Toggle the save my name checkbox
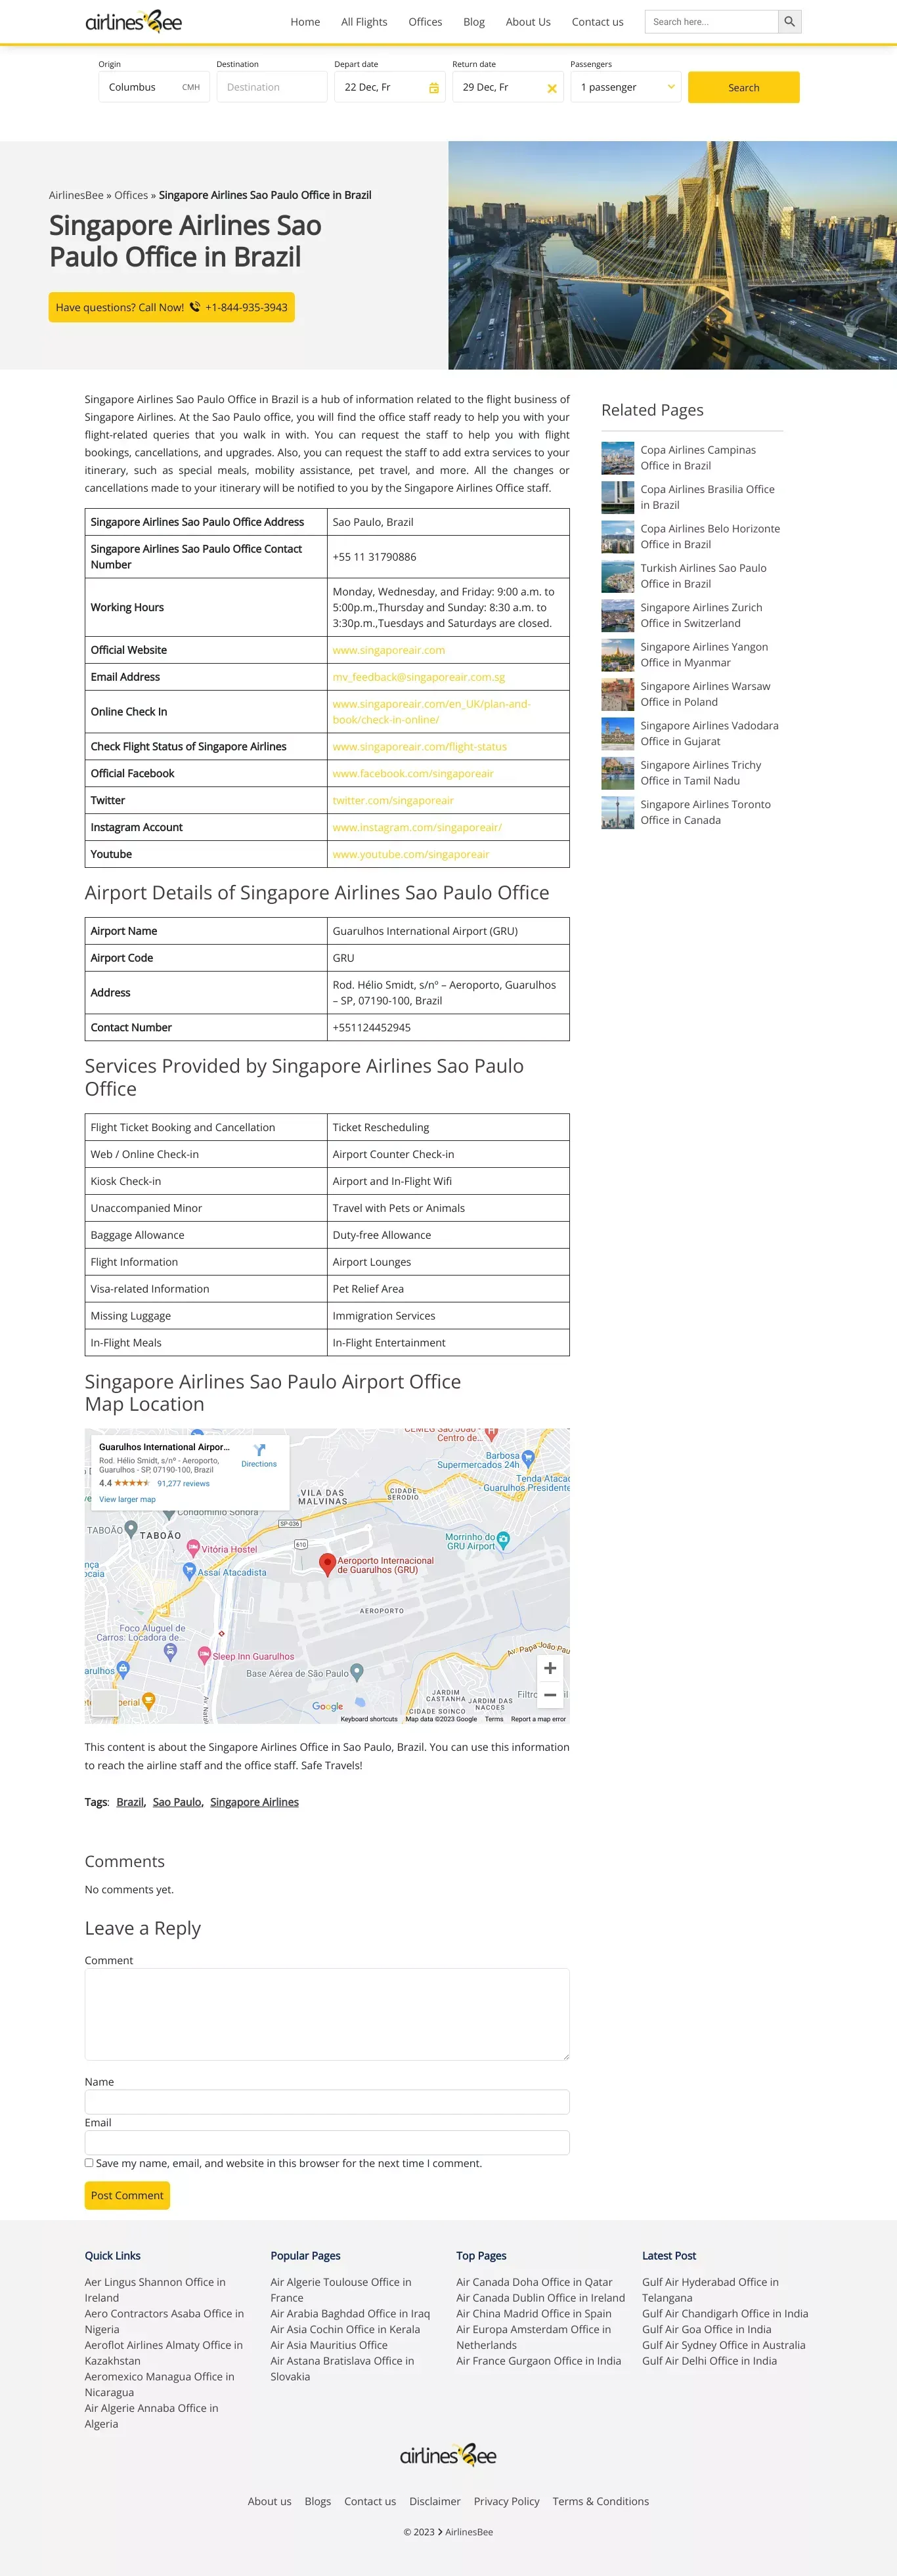Viewport: 897px width, 2576px height. (89, 2162)
